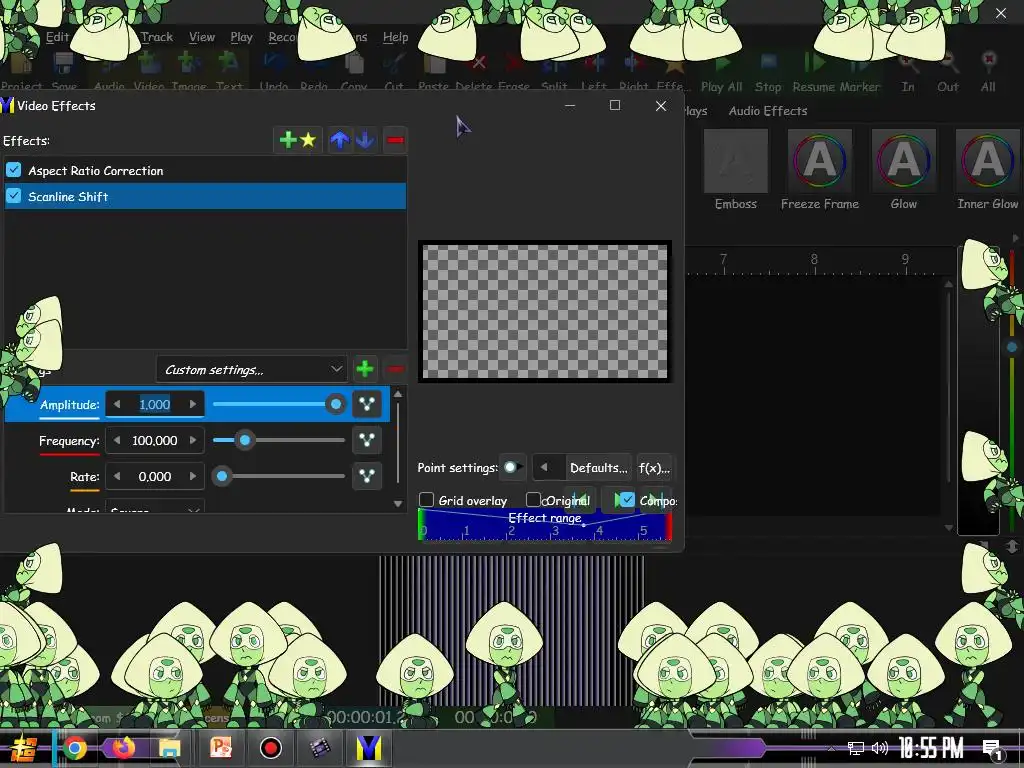Move selected effect down in list
This screenshot has height=768, width=1024.
pyautogui.click(x=365, y=140)
